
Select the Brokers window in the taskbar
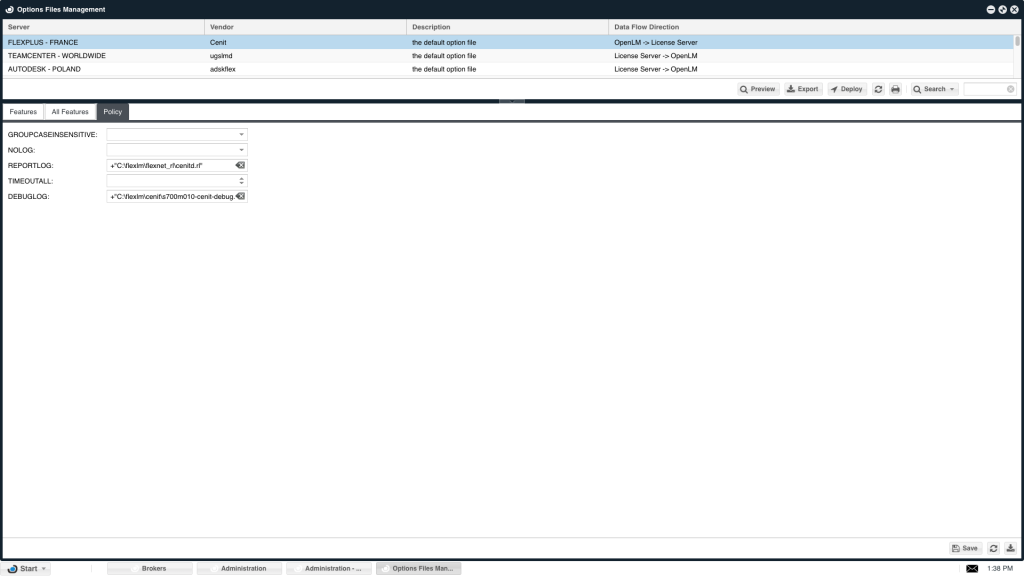[151, 567]
